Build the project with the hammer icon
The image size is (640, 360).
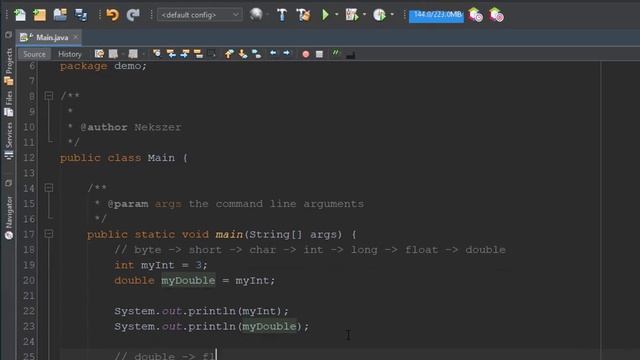click(x=282, y=15)
